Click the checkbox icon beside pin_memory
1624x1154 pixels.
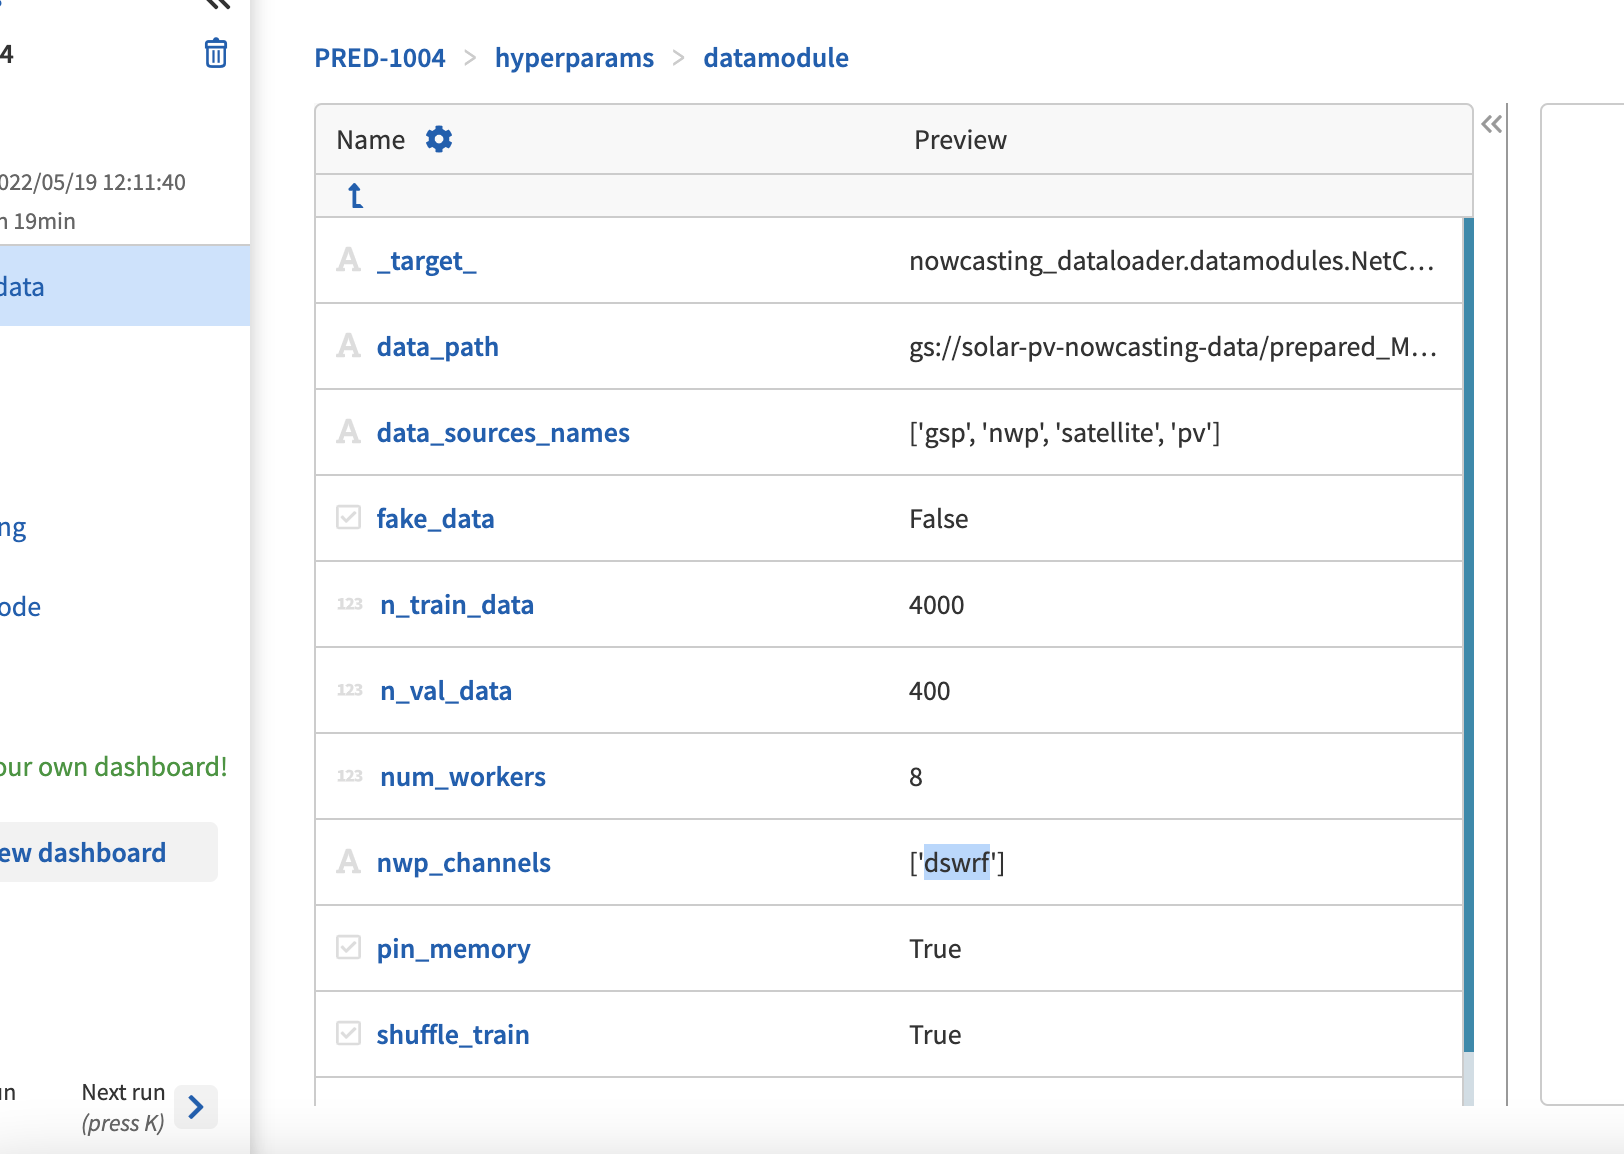[x=347, y=947]
